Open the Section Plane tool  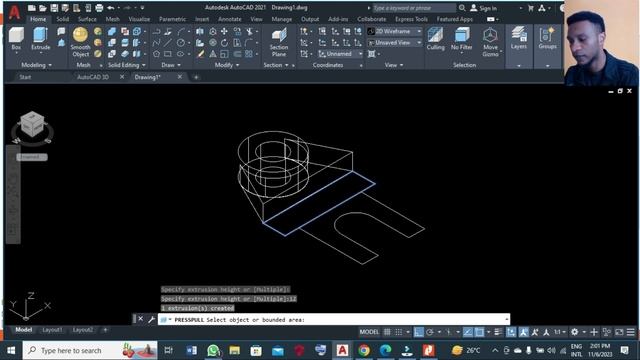(279, 42)
